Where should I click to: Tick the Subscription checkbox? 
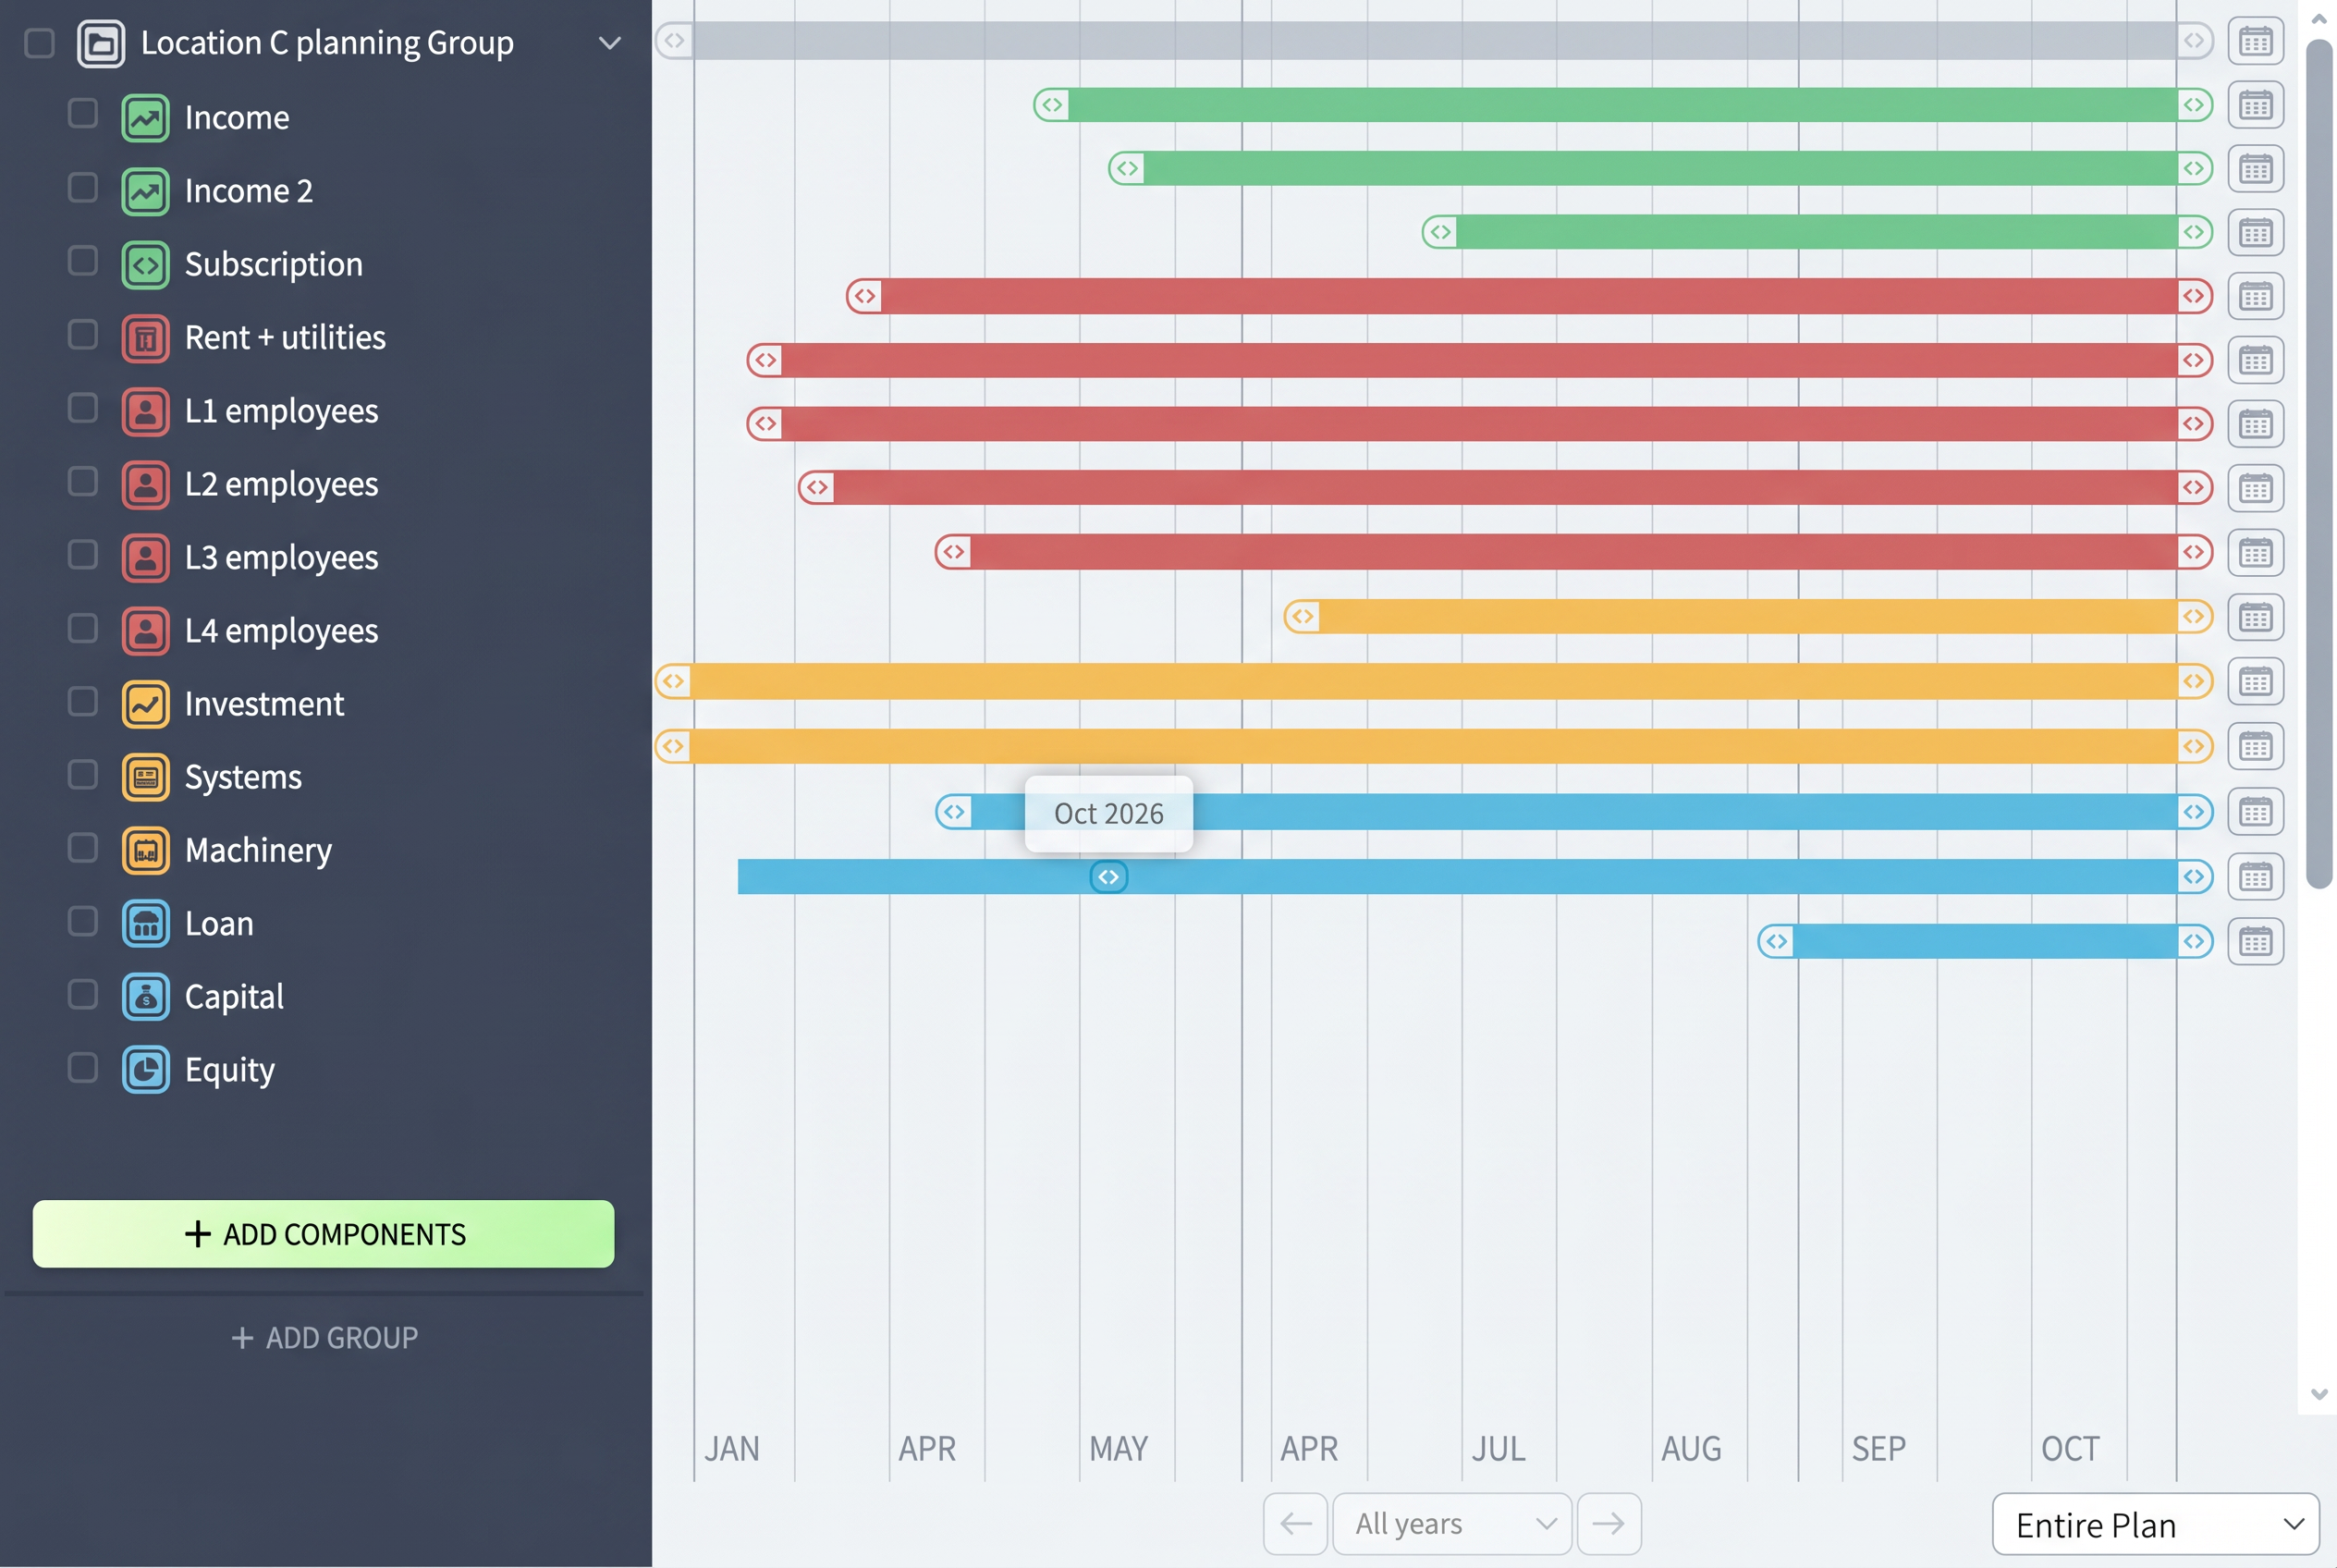(83, 260)
